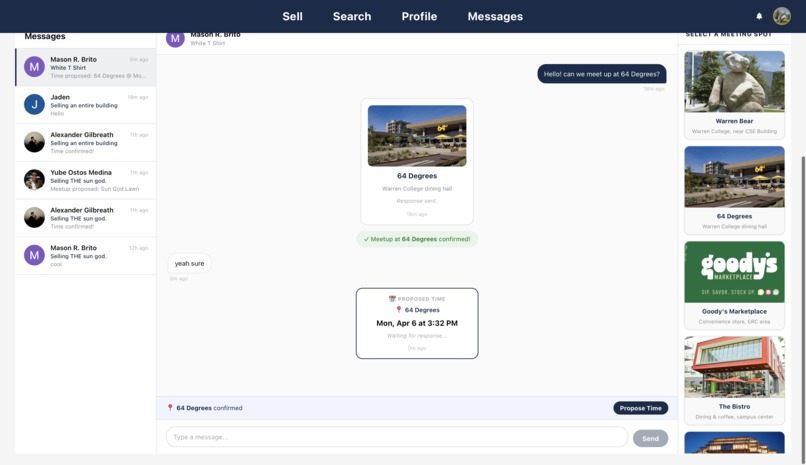Open the Sell page
This screenshot has height=465, width=806.
(292, 16)
